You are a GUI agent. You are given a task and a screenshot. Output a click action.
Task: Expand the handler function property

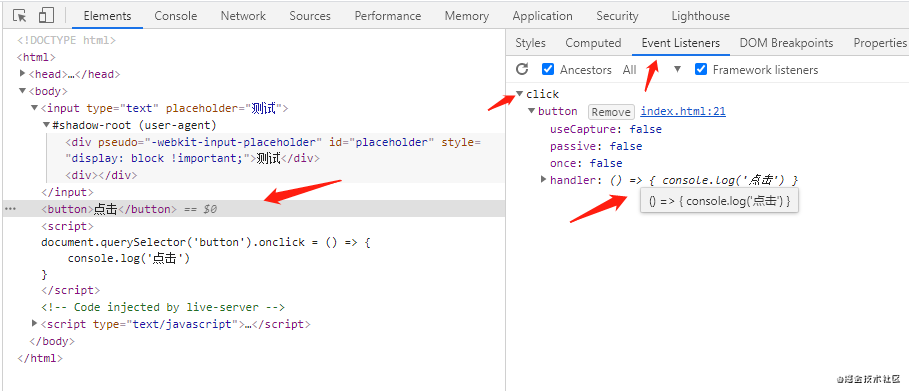pyautogui.click(x=543, y=179)
